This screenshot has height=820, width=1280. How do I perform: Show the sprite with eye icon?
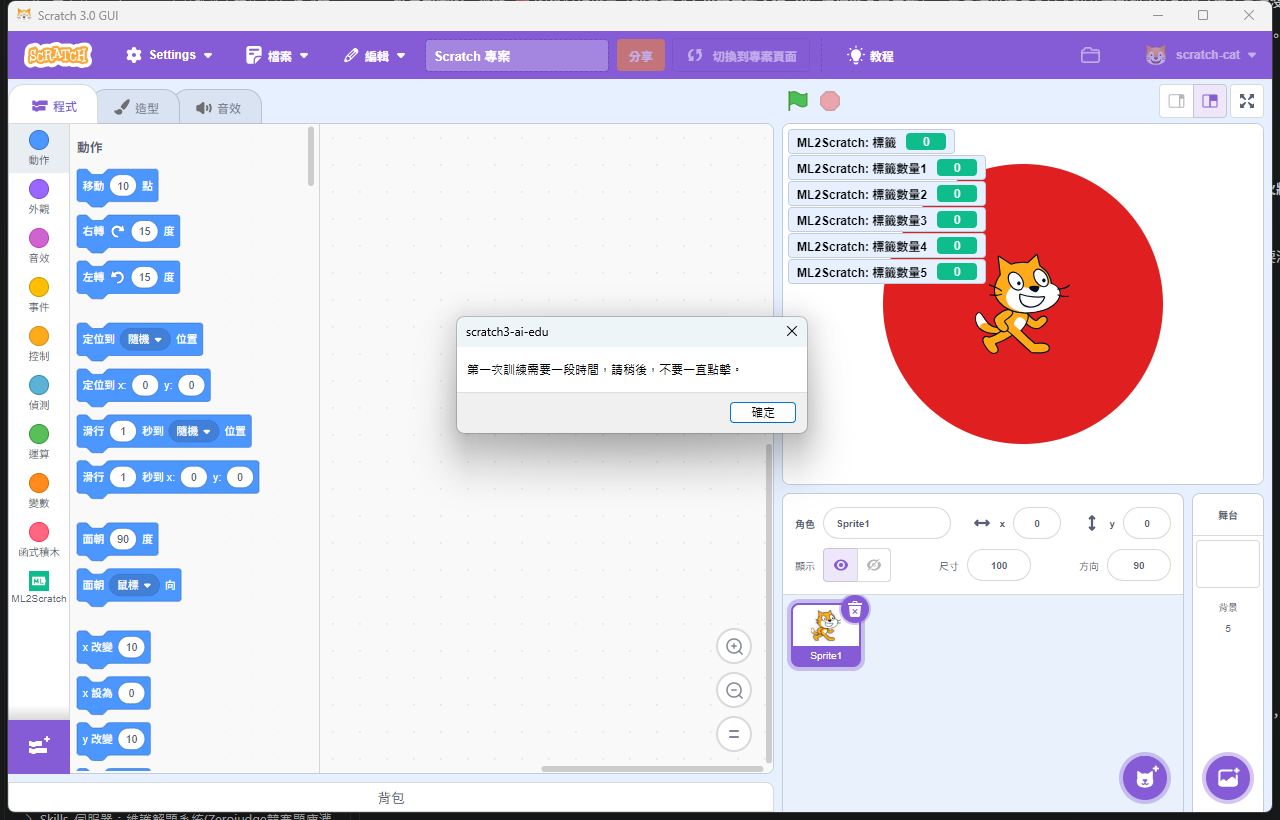840,565
